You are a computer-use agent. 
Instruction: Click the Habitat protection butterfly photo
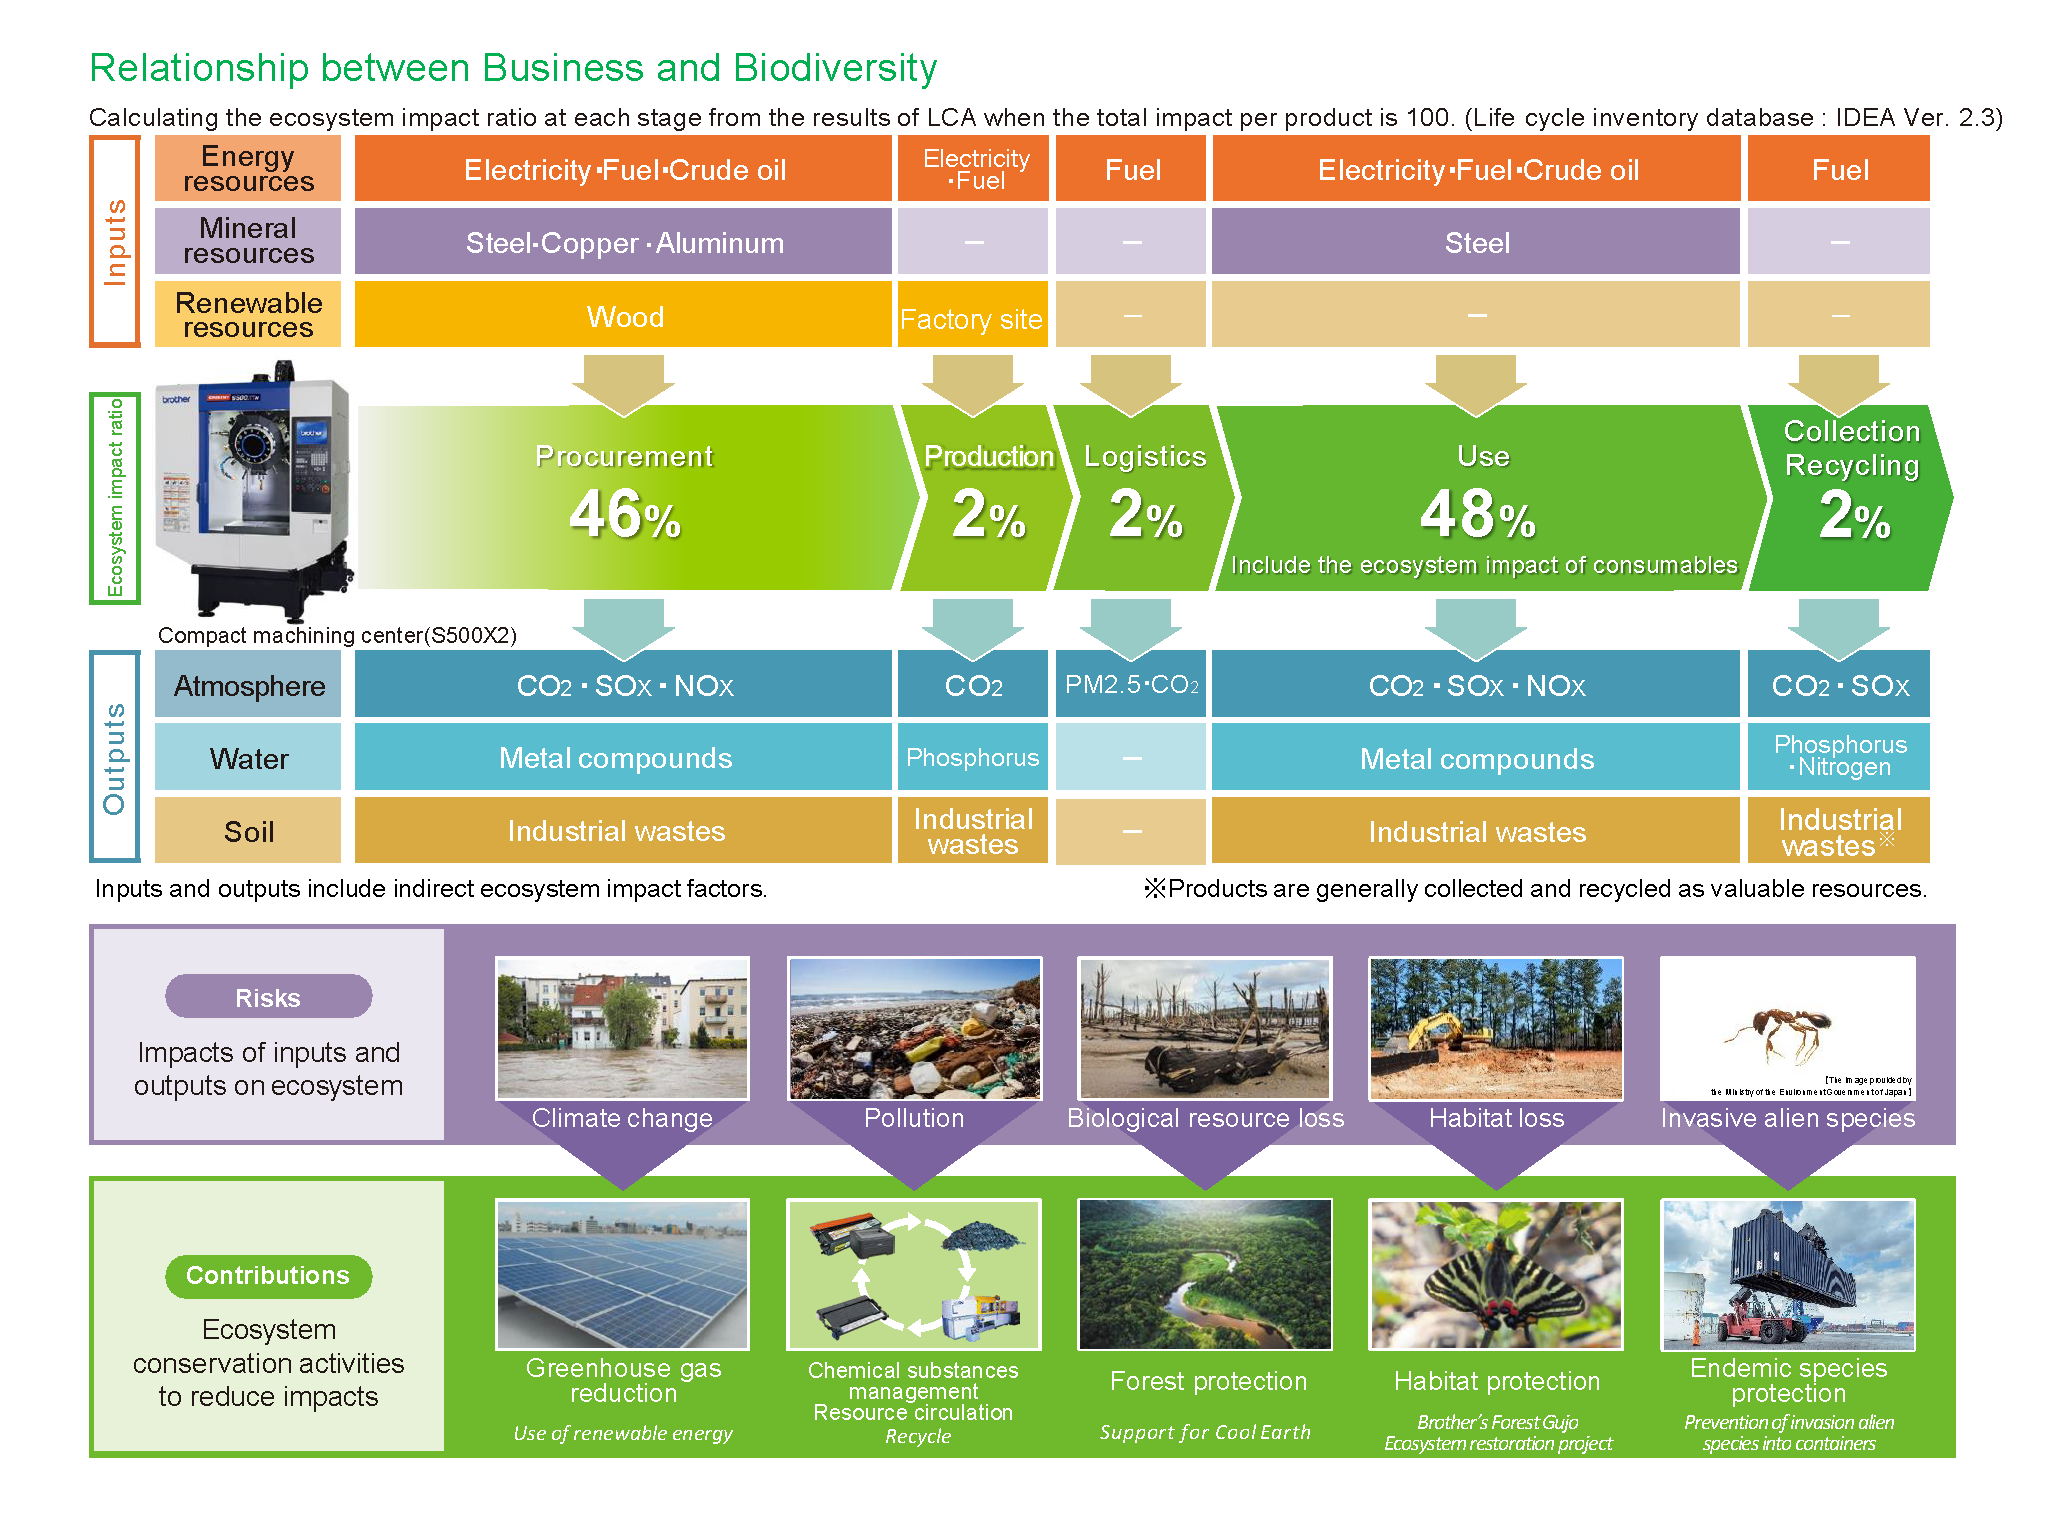coord(1496,1274)
